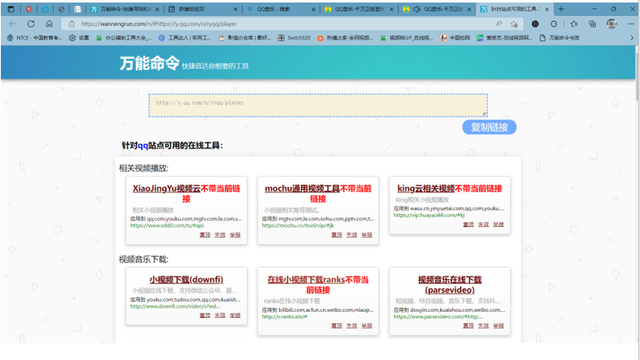The height and width of the screenshot is (360, 640).
Task: Switch to the QQ音乐 tab playing audio
Action: pos(437,9)
